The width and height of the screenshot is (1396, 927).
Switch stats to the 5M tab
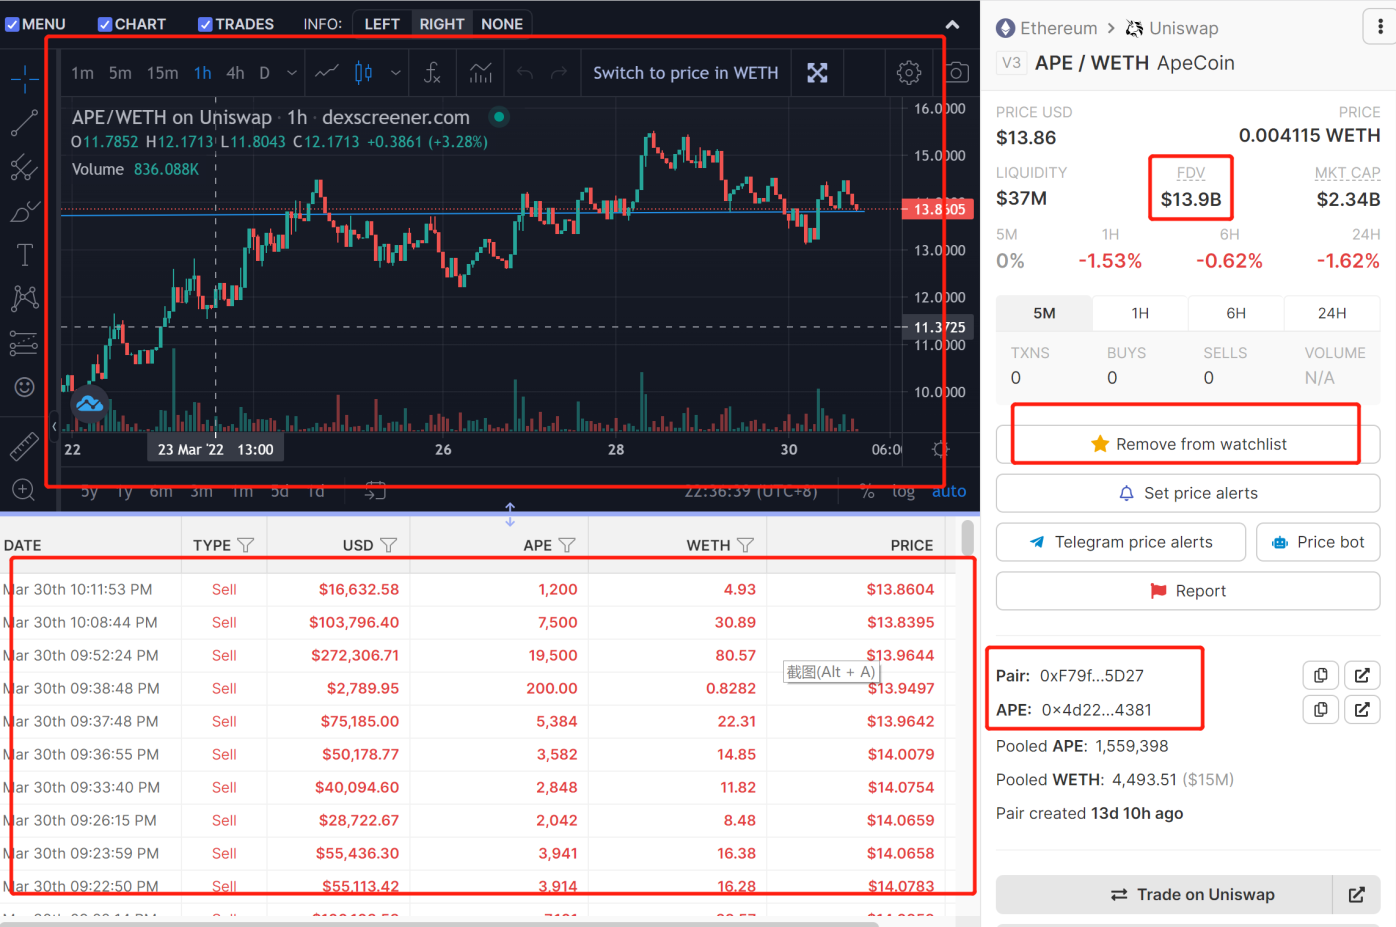coord(1044,313)
